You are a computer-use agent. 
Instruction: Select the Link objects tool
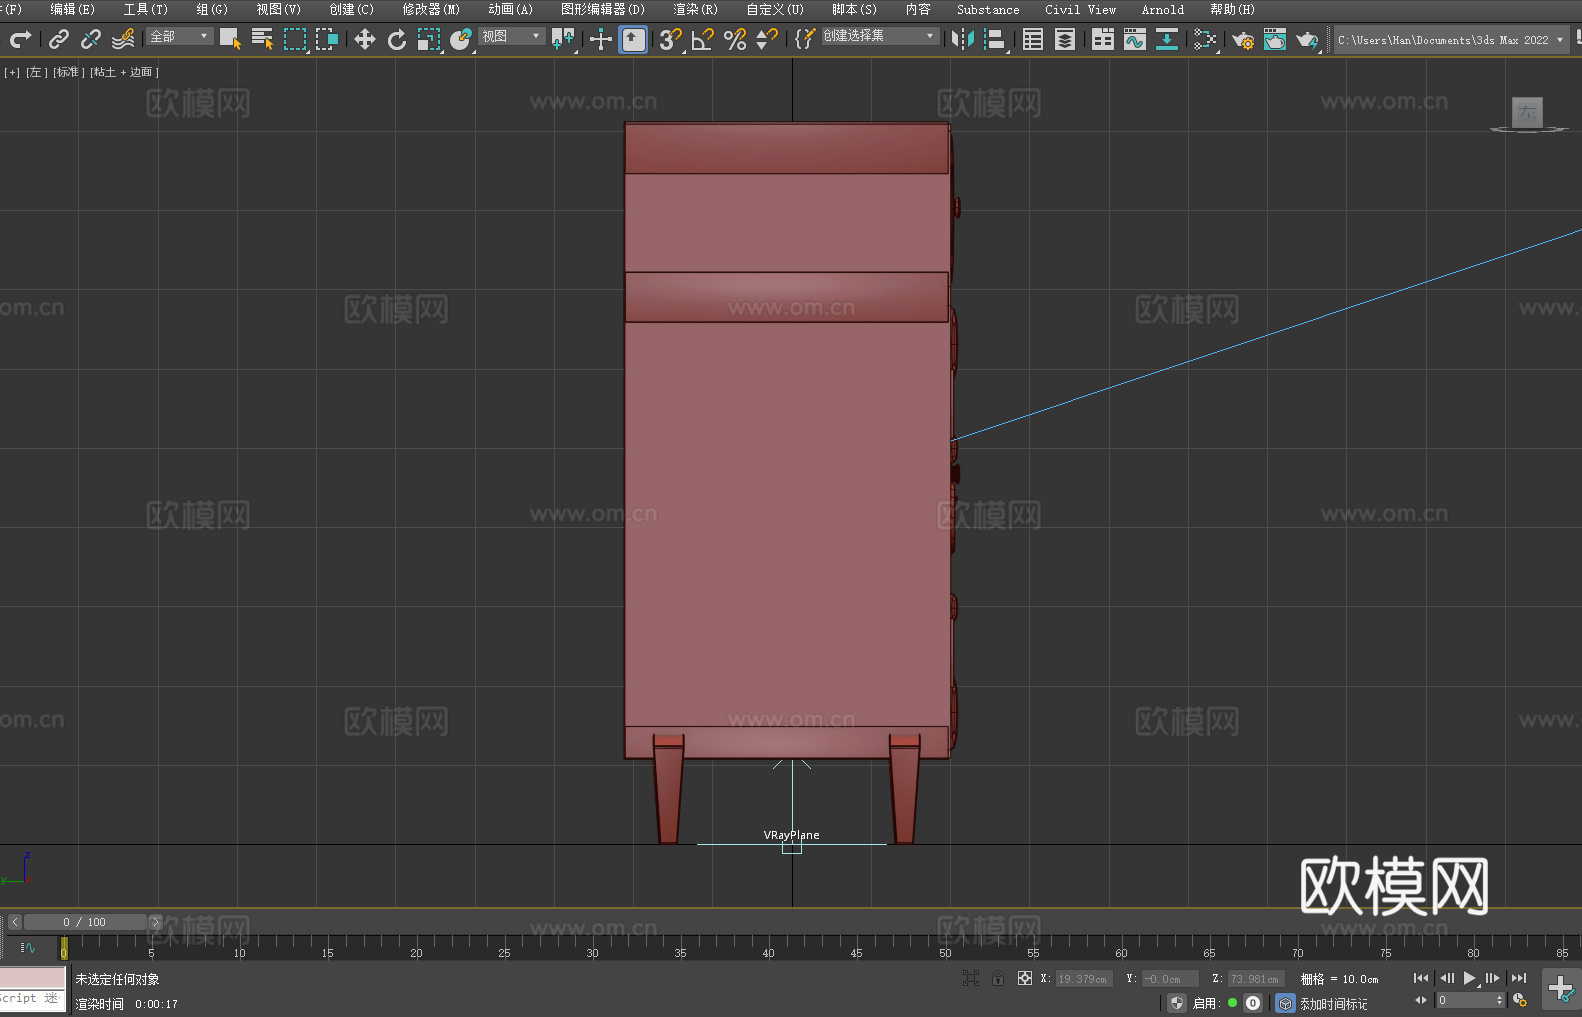point(59,39)
